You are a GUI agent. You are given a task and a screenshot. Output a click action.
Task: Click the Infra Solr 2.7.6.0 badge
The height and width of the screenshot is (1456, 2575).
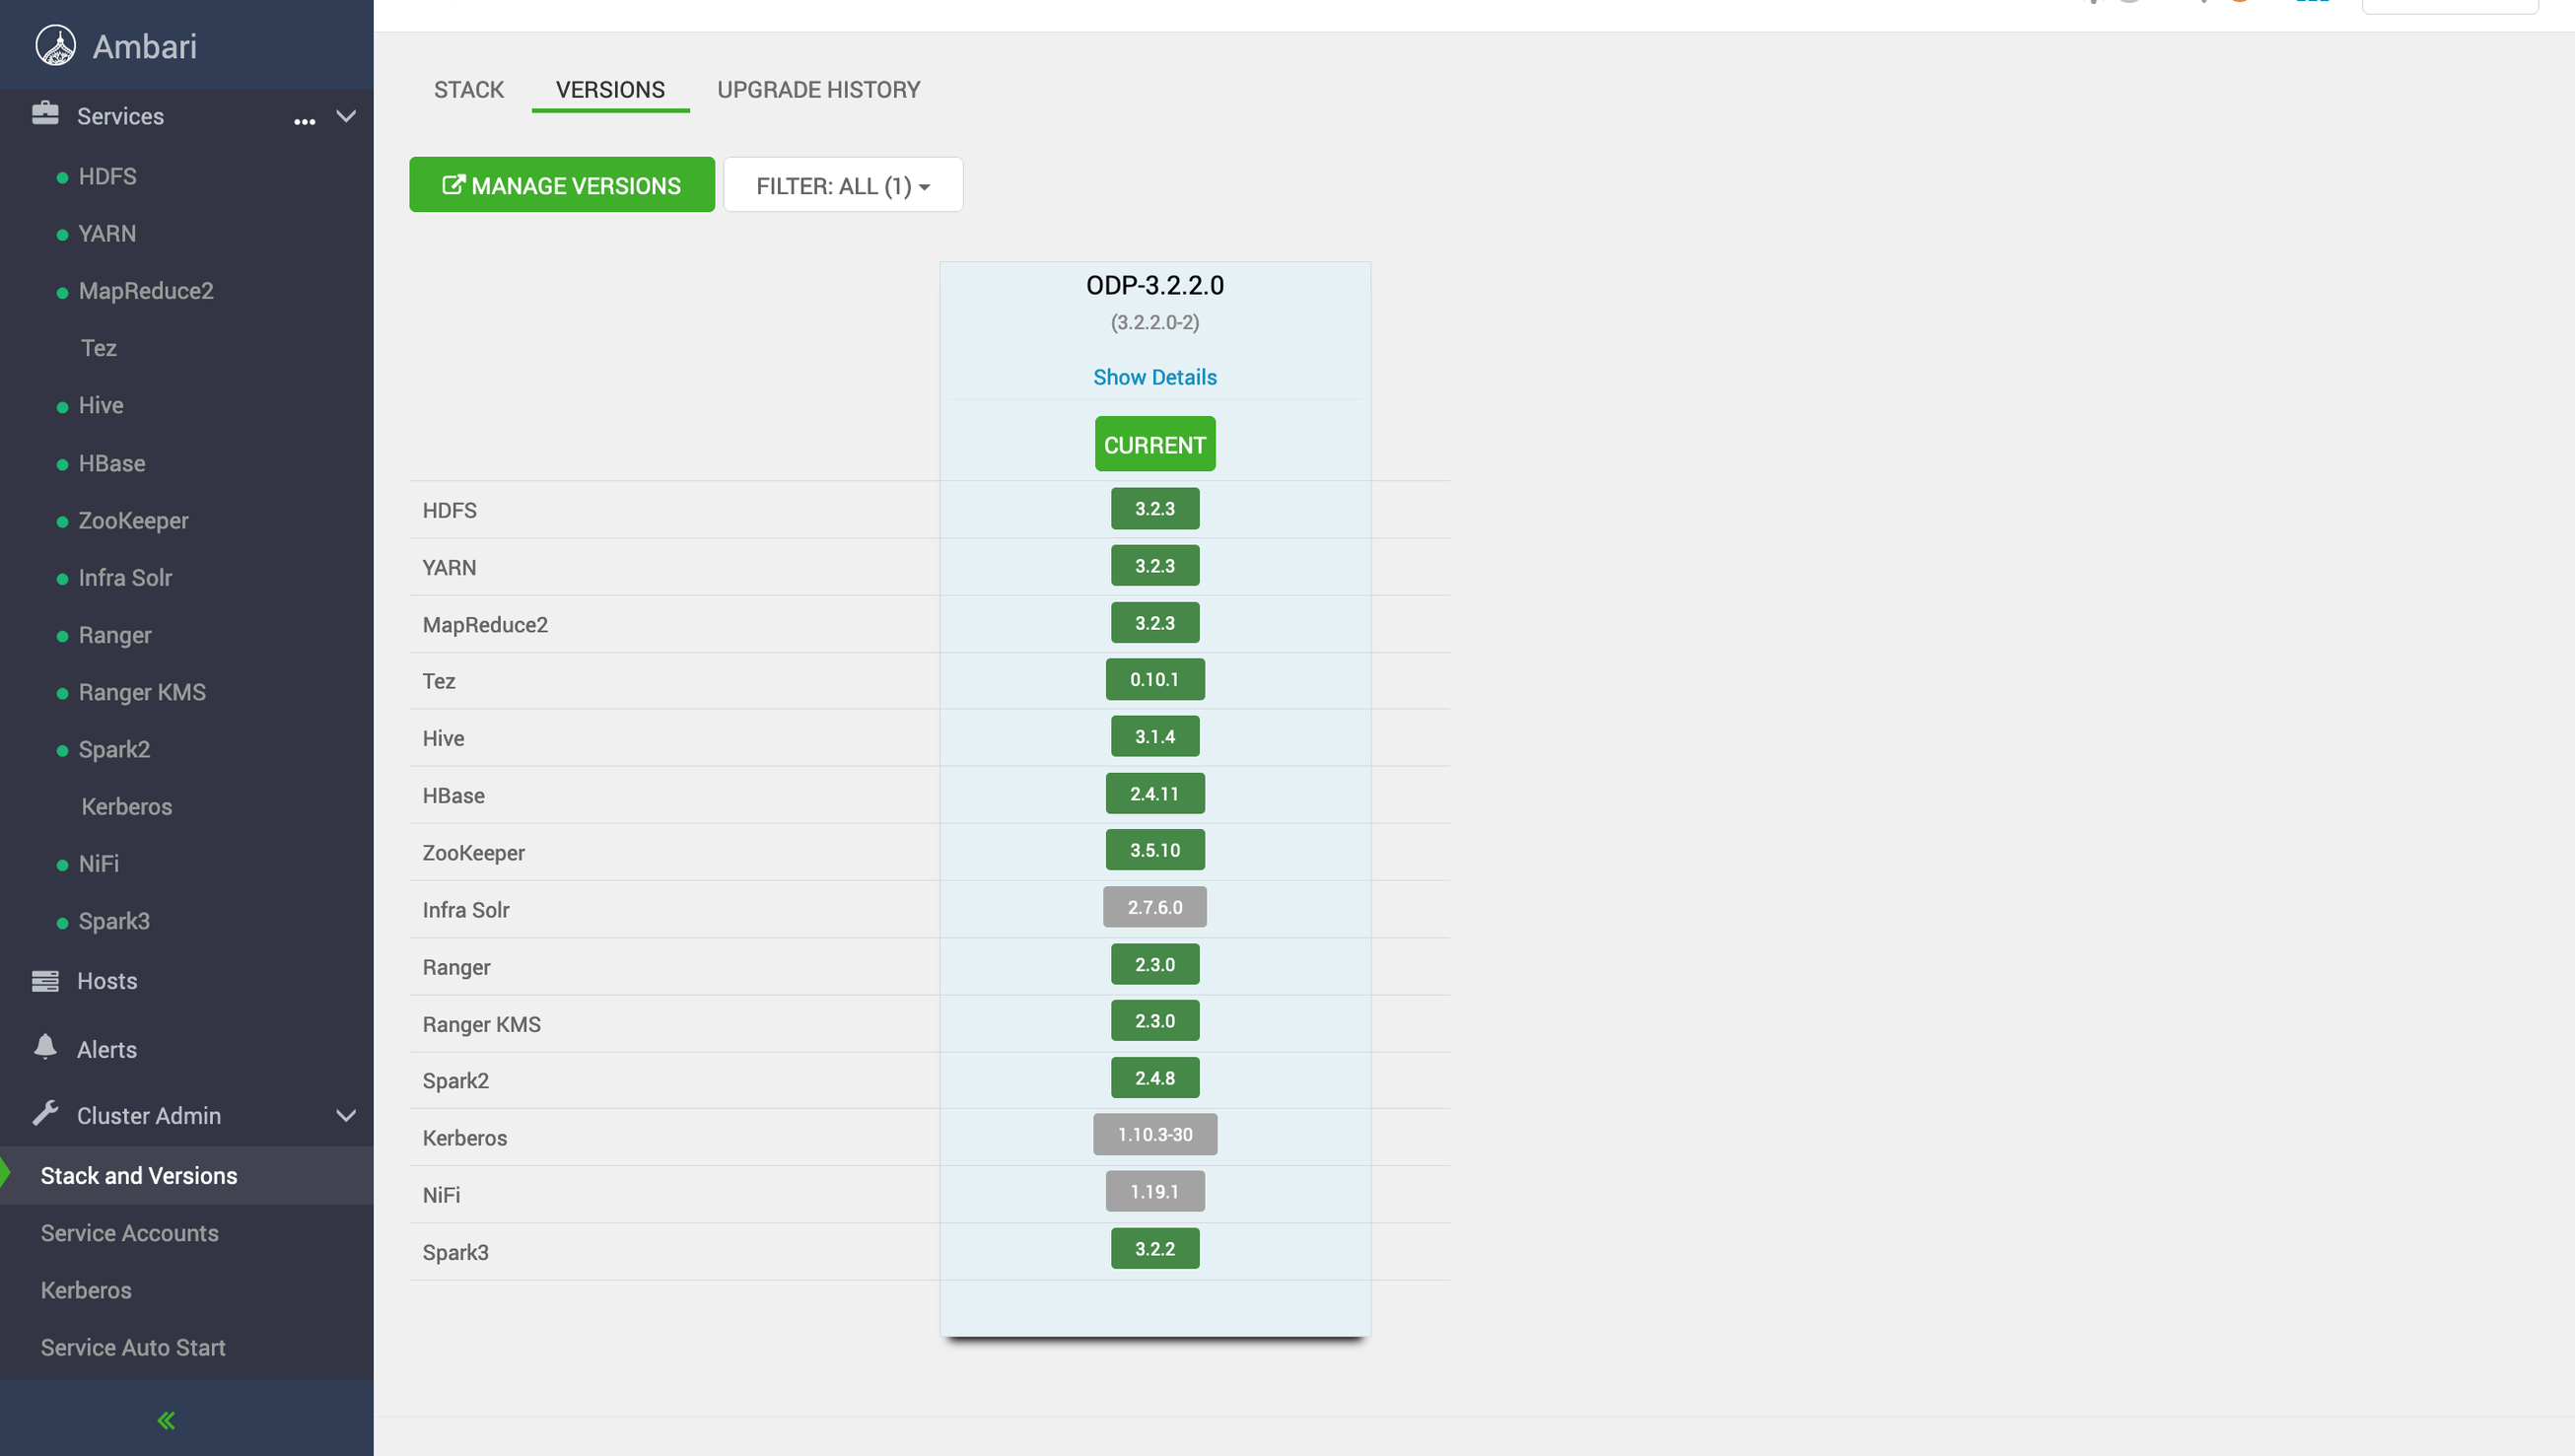coord(1155,907)
